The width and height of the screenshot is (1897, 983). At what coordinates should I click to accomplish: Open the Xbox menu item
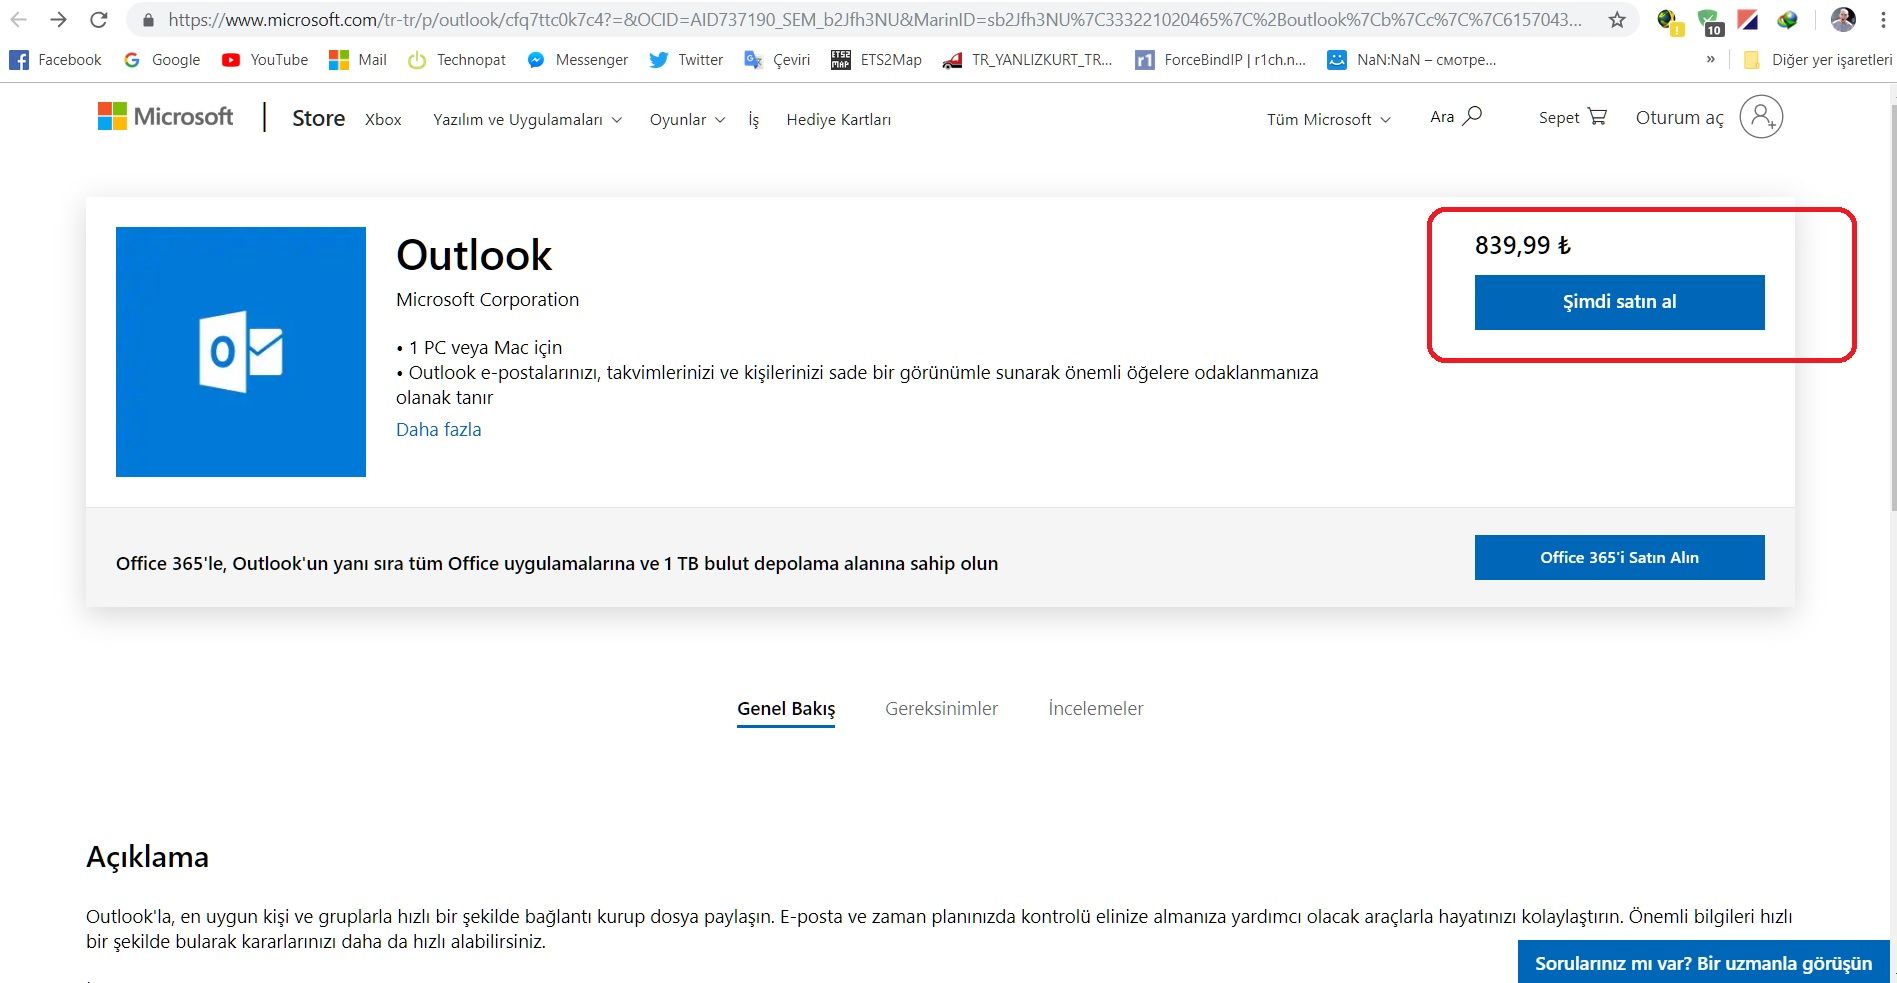pyautogui.click(x=383, y=120)
